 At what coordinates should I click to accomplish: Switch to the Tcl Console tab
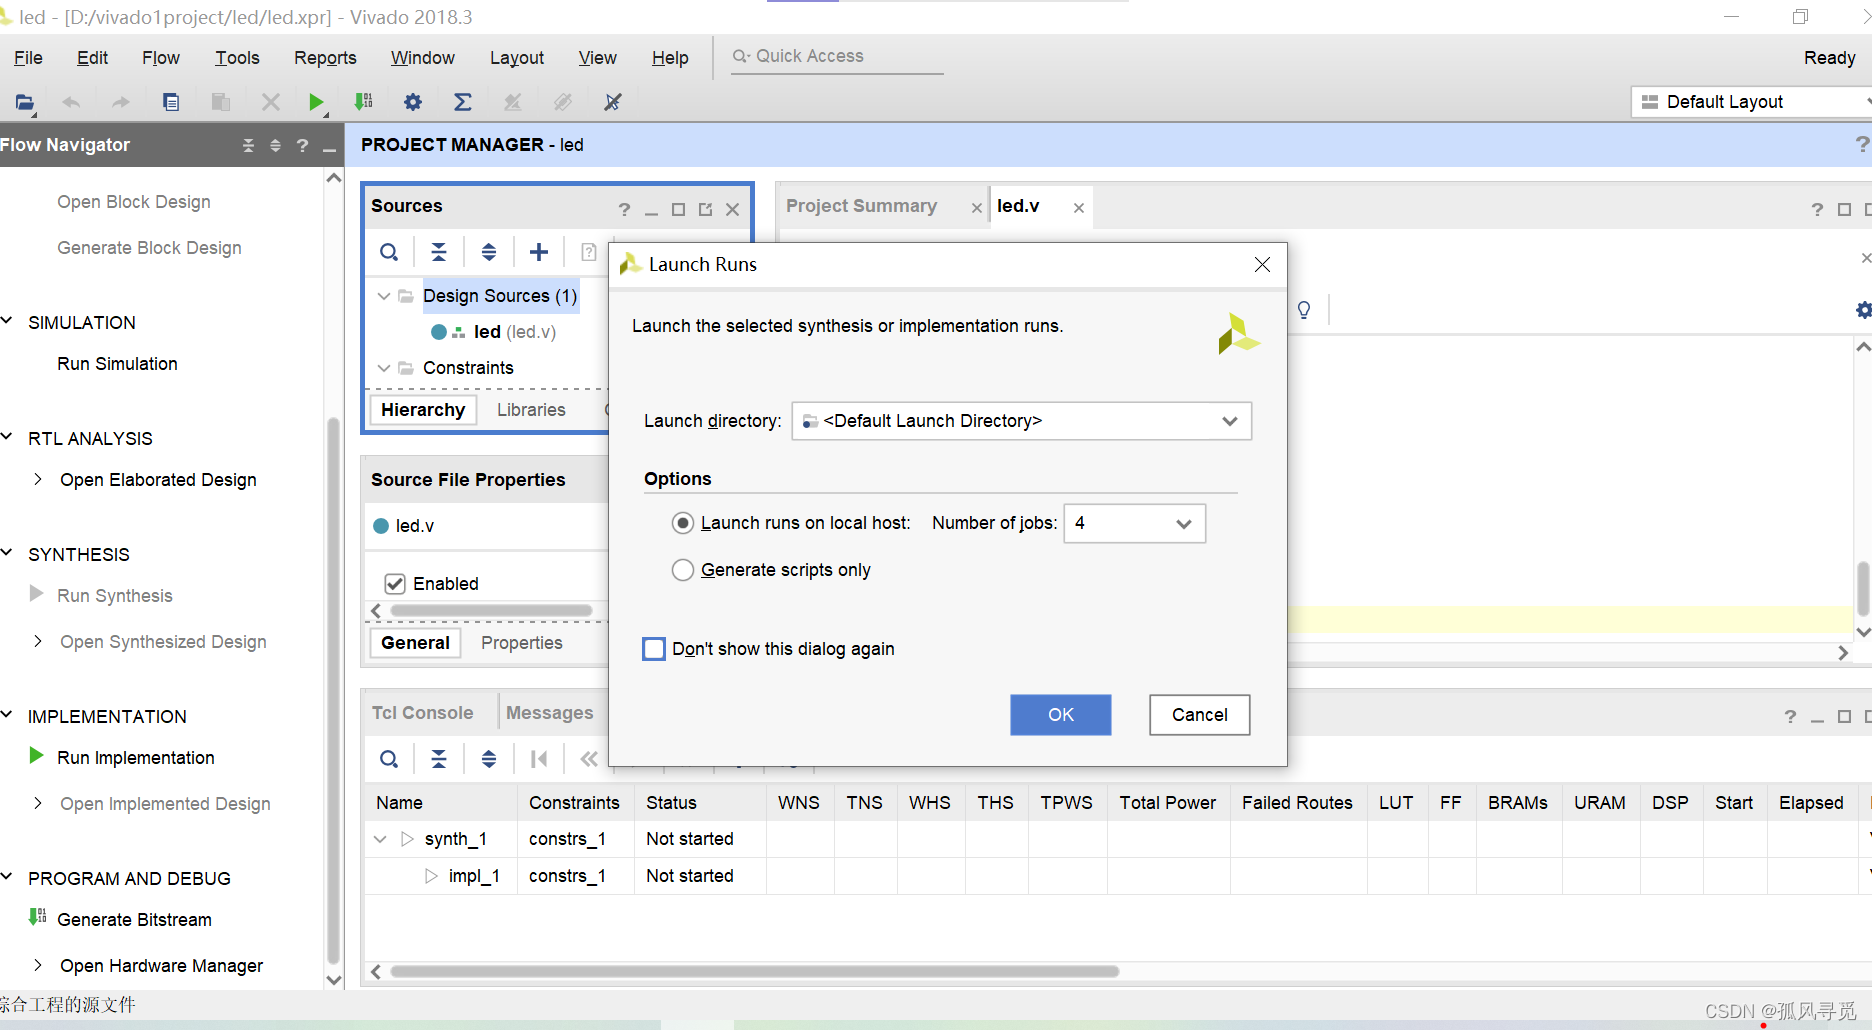pyautogui.click(x=422, y=713)
